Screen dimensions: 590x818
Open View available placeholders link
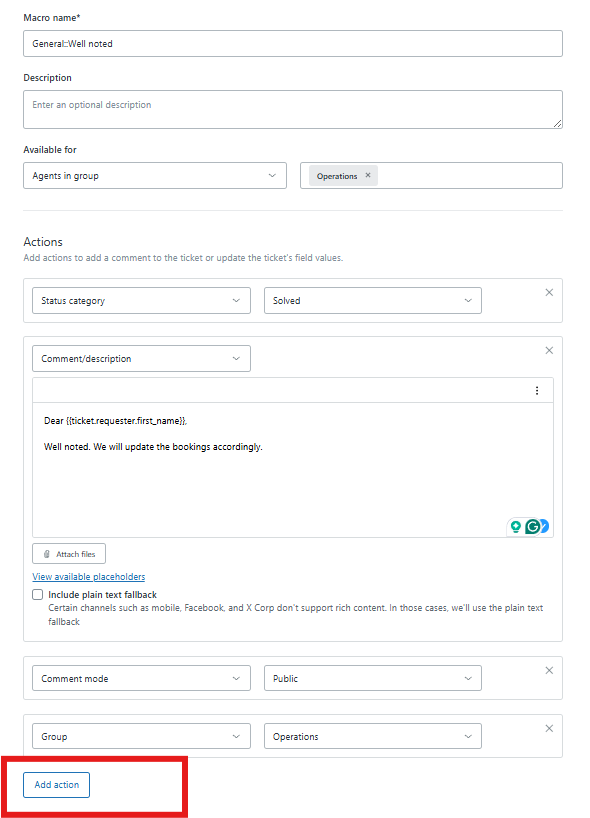[89, 576]
